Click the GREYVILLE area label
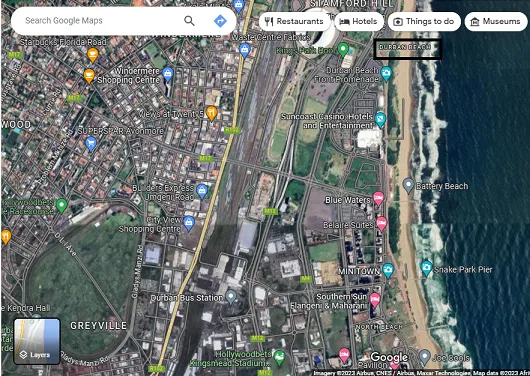 point(99,326)
